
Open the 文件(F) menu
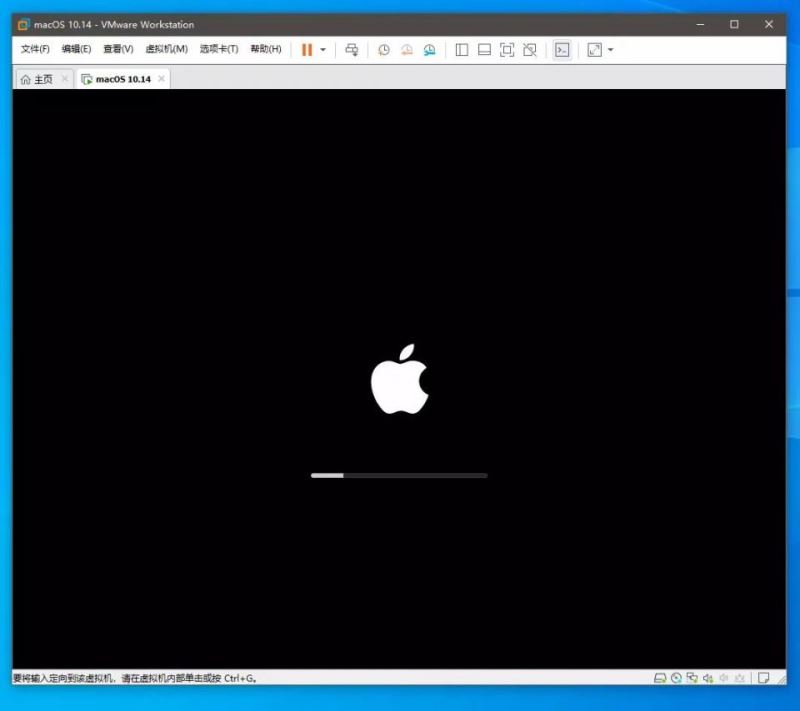coord(35,49)
